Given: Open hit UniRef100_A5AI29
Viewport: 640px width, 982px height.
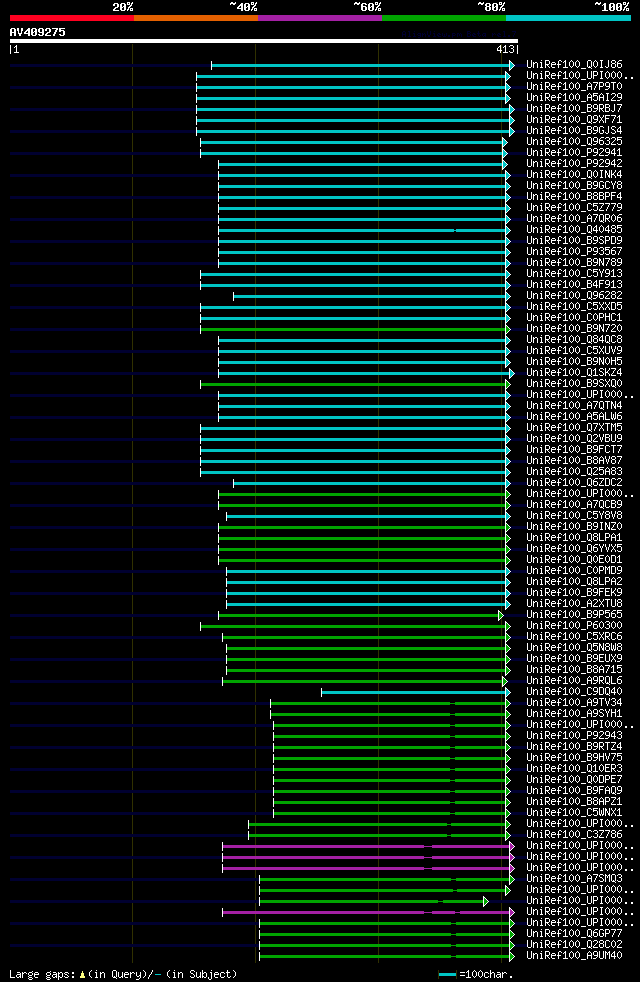Looking at the screenshot, I should [574, 98].
